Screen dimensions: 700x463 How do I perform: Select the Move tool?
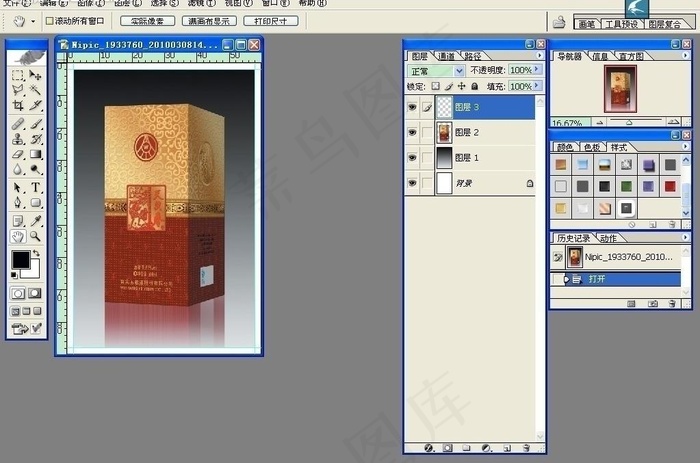[x=35, y=75]
